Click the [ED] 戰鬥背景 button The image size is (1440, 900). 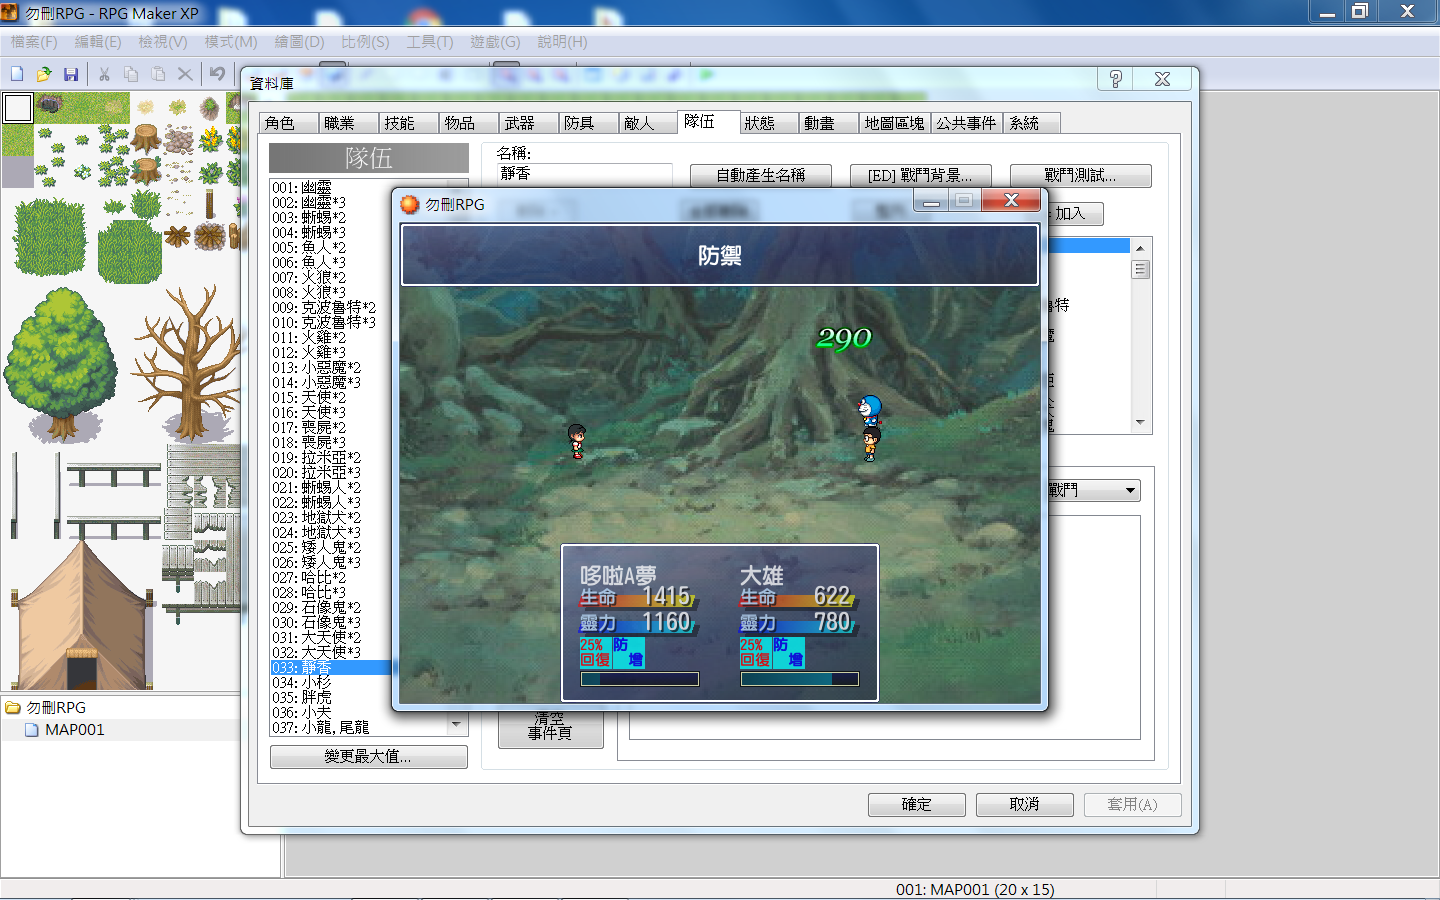(921, 175)
